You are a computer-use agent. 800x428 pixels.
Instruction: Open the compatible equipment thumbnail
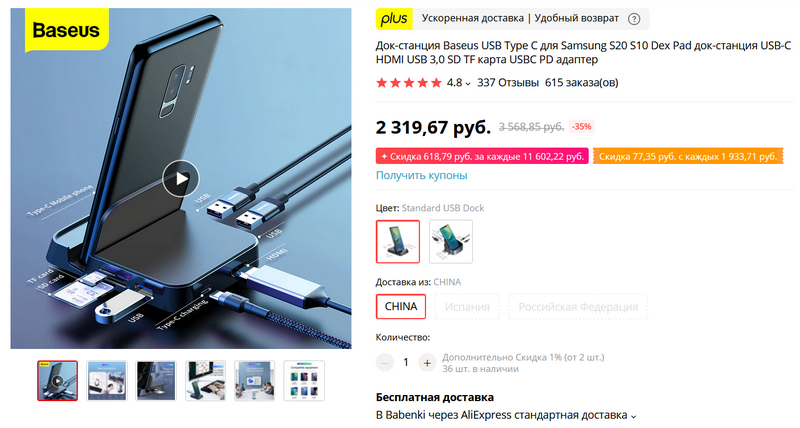304,381
